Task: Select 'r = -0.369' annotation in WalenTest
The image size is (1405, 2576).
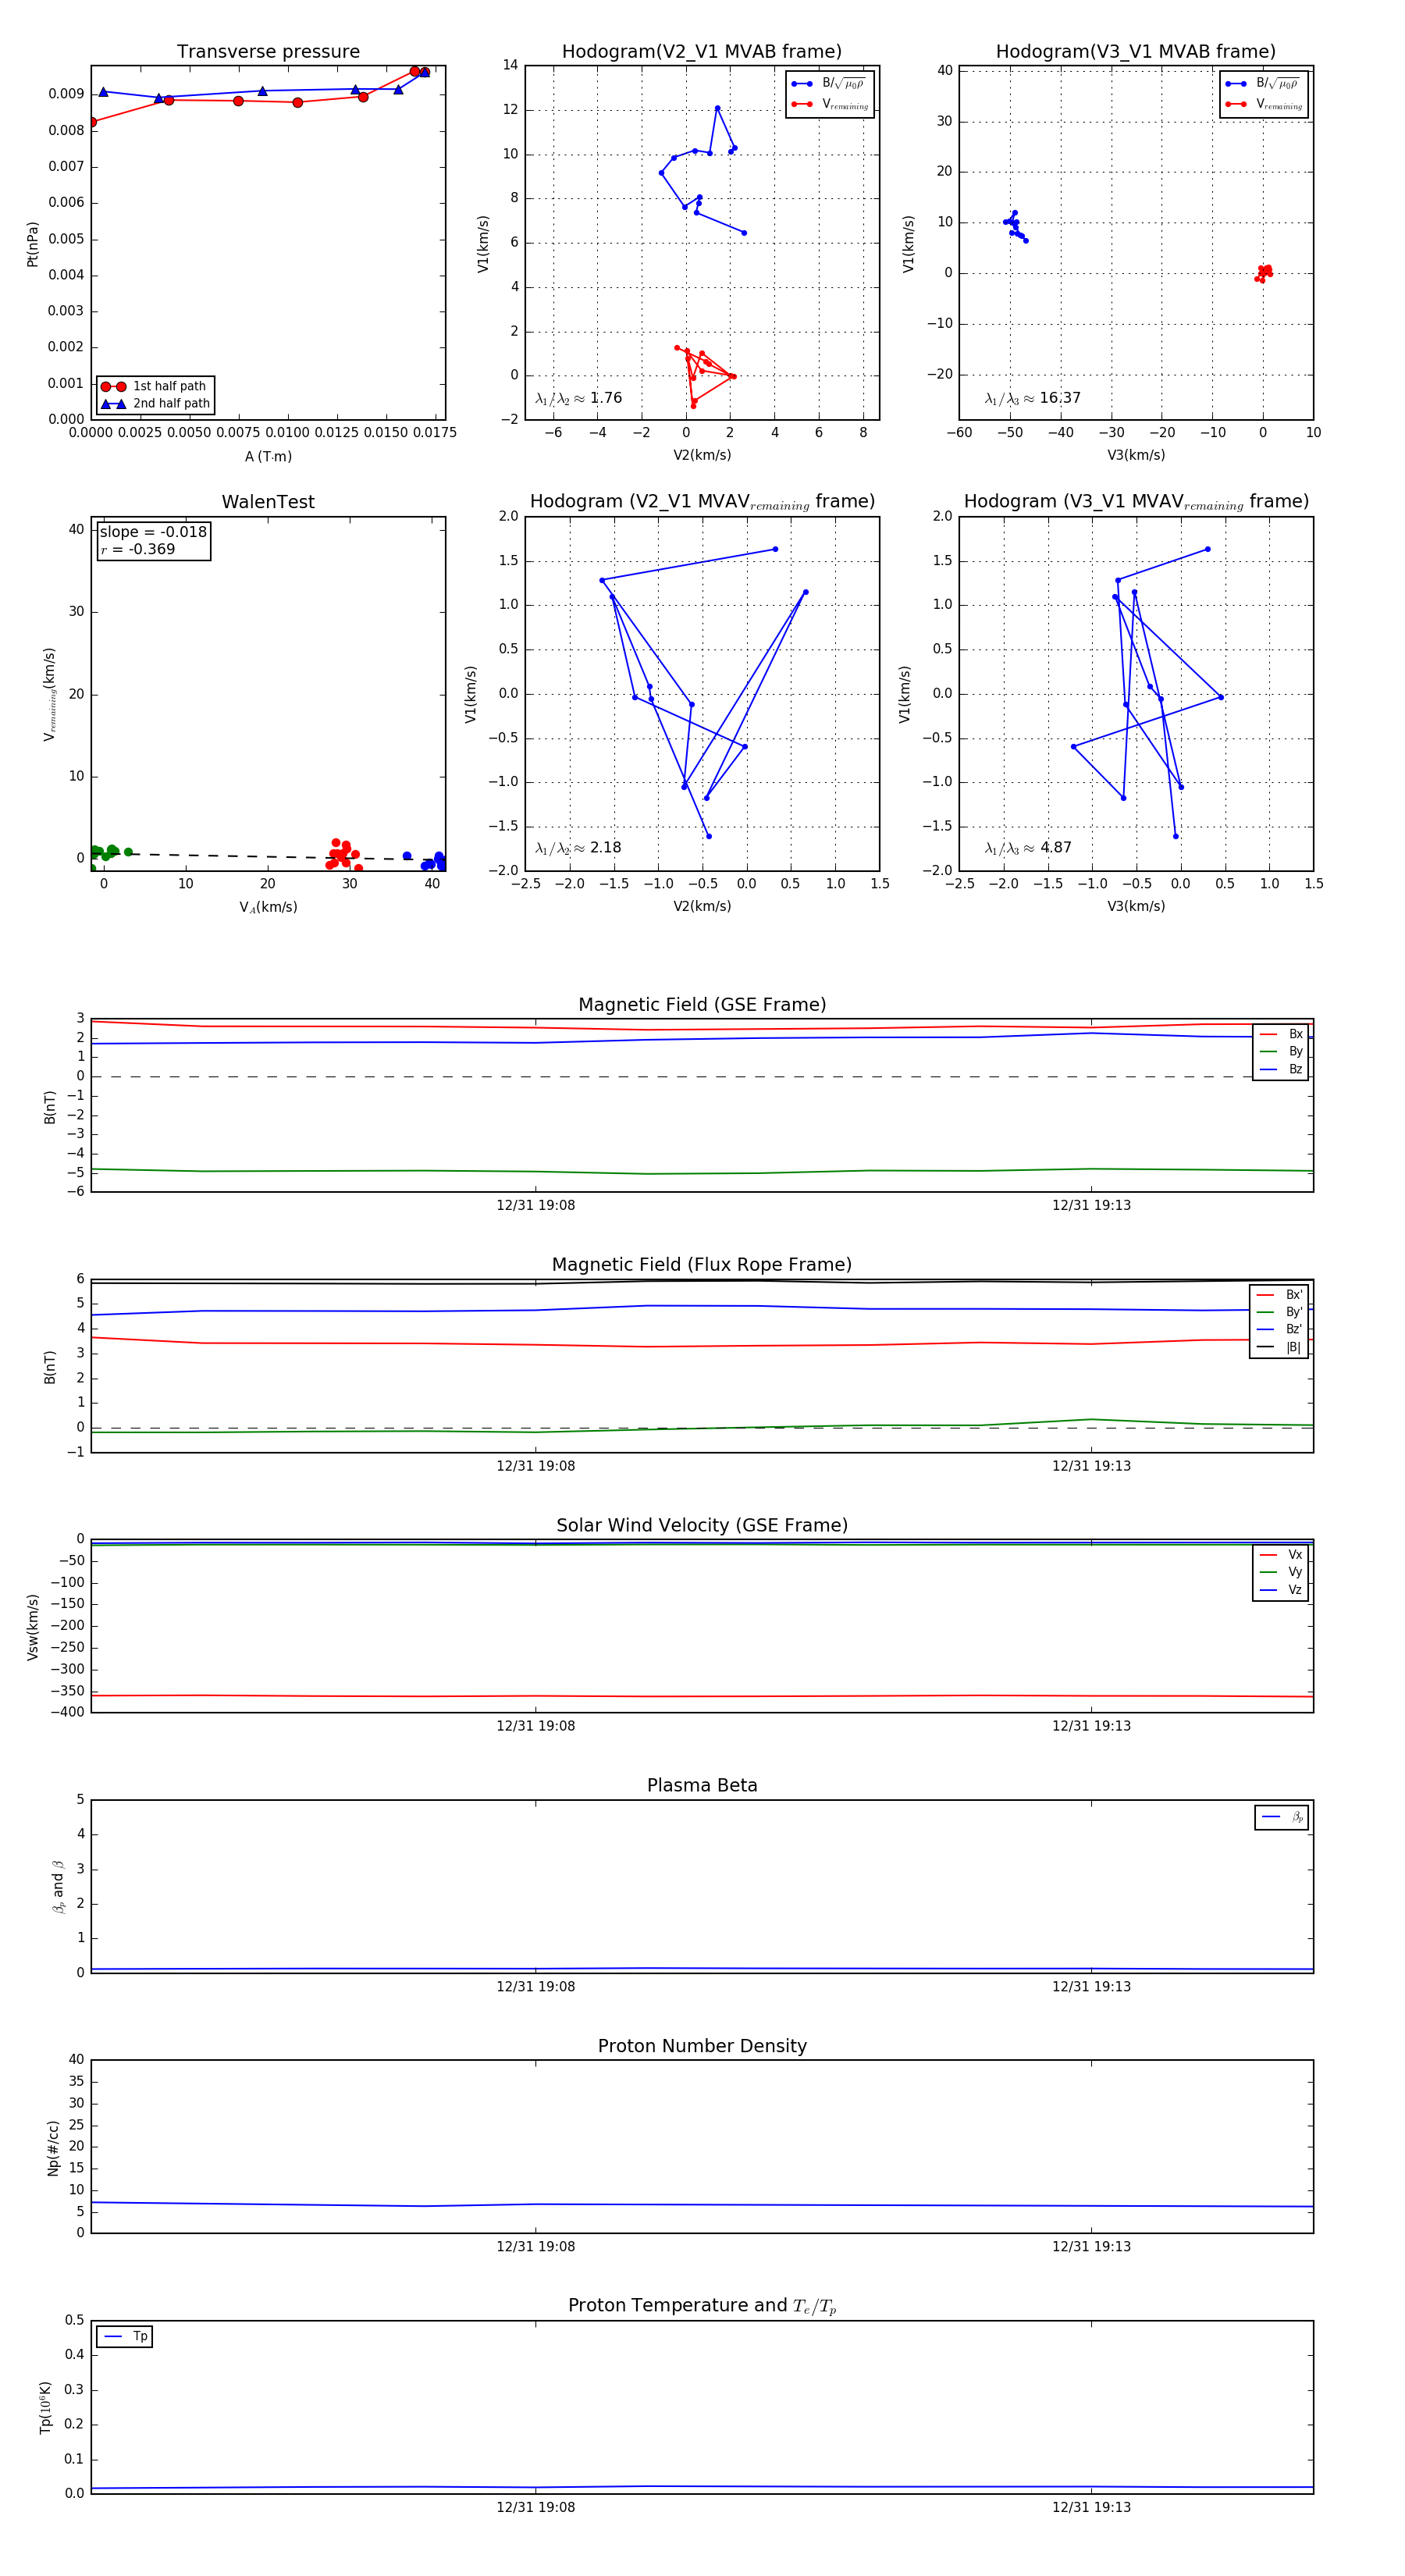Action: (137, 549)
